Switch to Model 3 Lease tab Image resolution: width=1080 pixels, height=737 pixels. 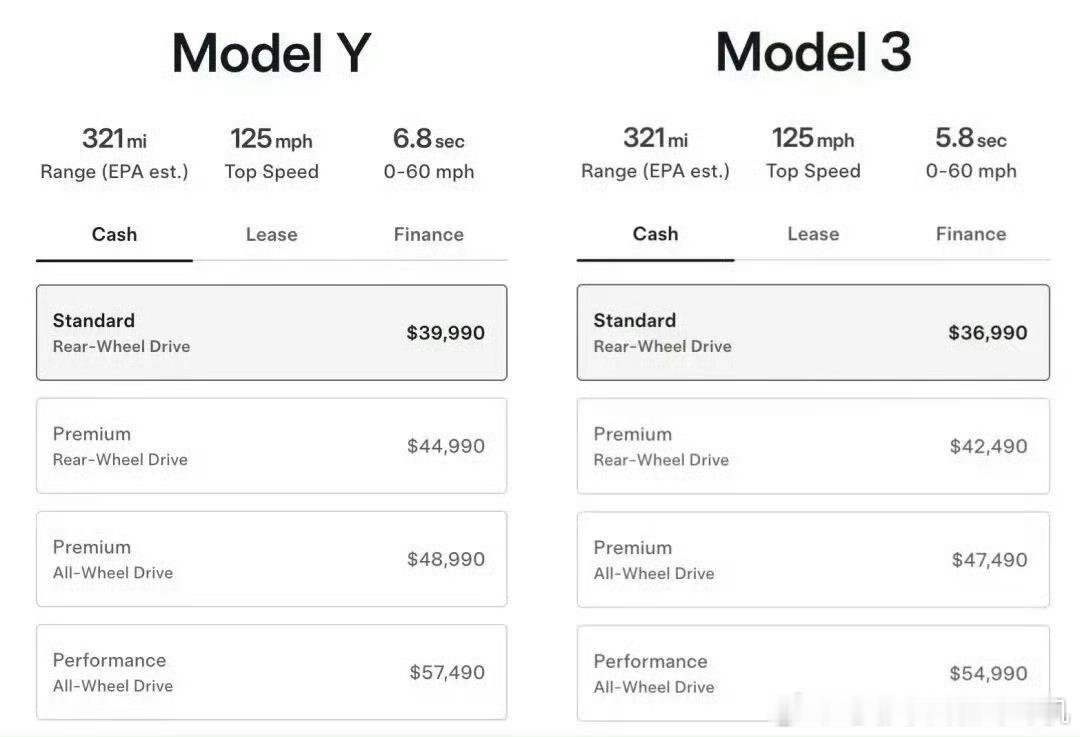click(812, 234)
